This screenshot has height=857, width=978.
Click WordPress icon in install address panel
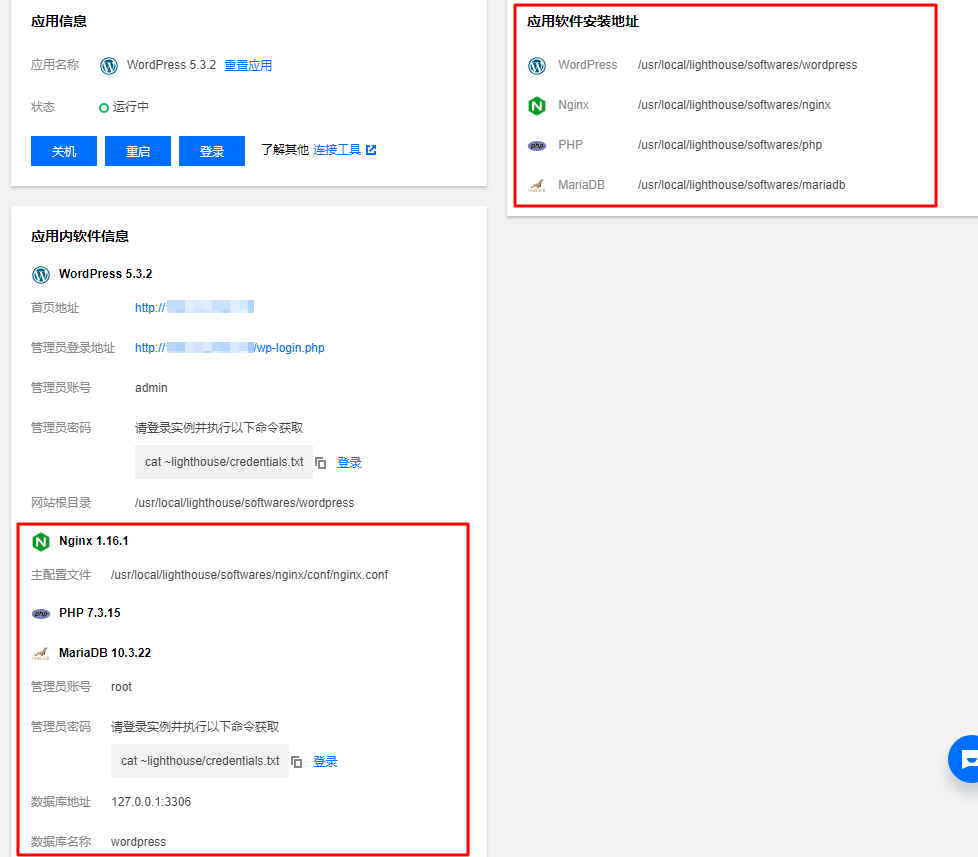[x=537, y=65]
